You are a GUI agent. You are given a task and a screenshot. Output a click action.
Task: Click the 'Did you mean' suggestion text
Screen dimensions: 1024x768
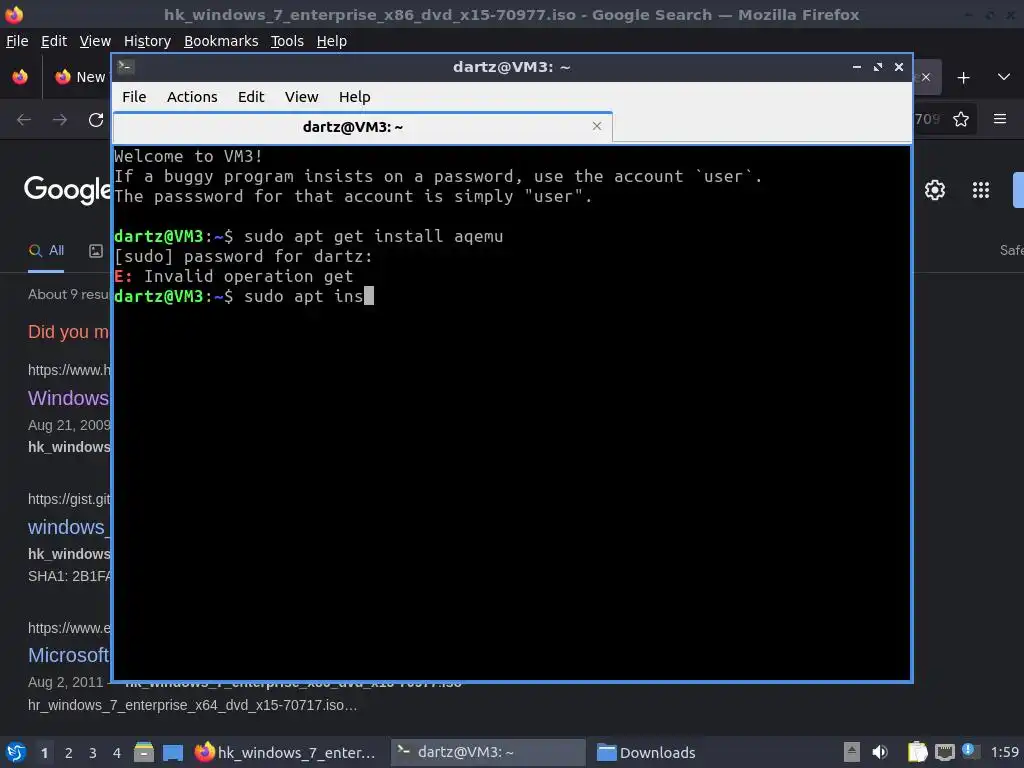tap(69, 332)
